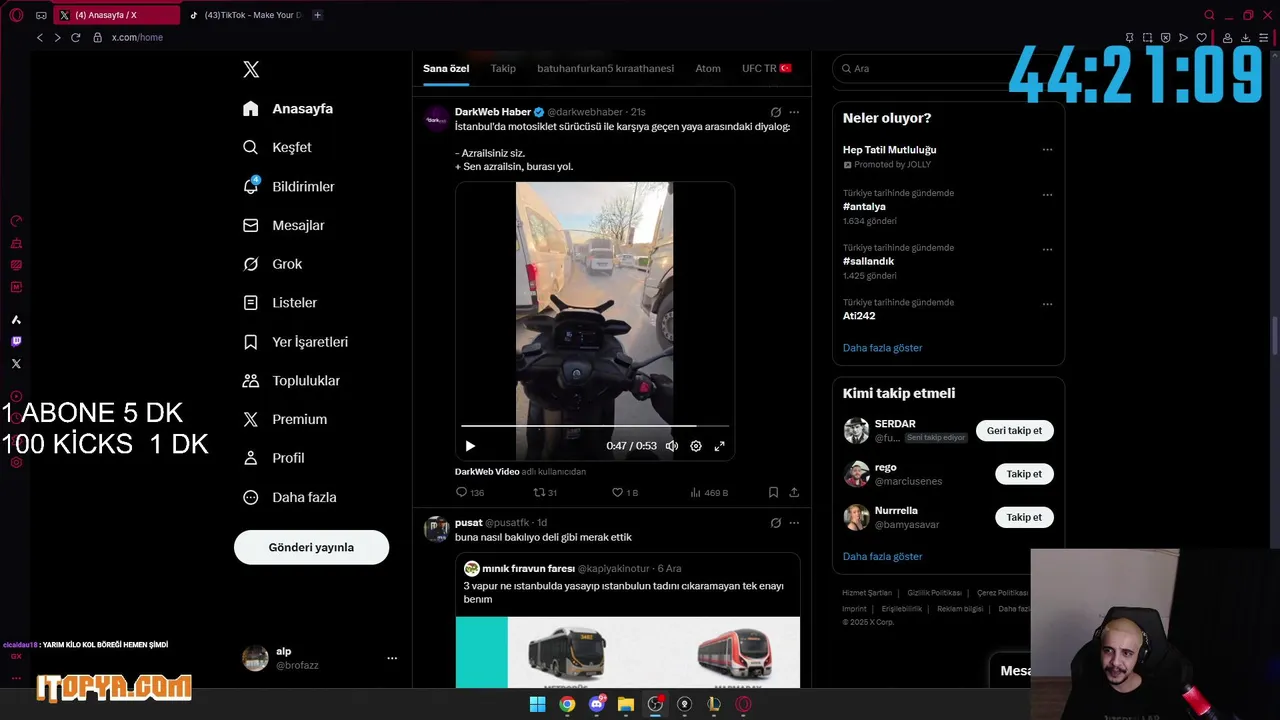Screen dimensions: 1280x720
Task: Reload the browser page
Action: (75, 37)
